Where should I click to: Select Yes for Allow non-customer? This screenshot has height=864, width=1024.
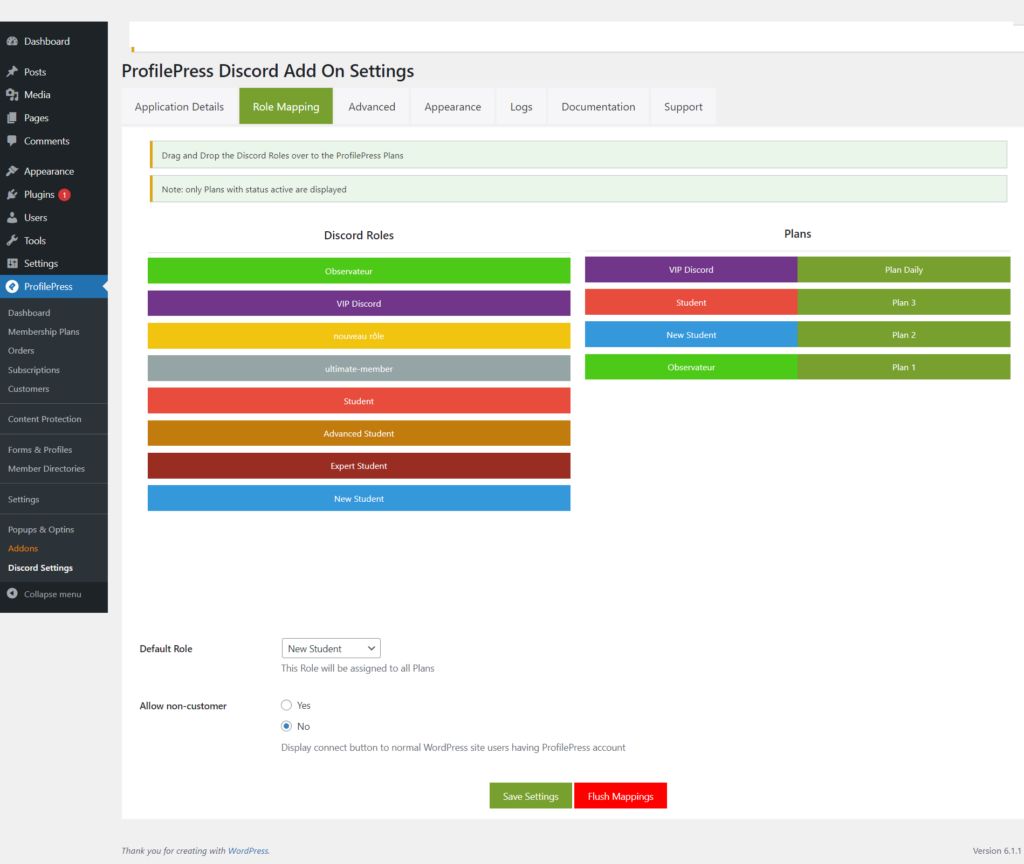tap(286, 705)
